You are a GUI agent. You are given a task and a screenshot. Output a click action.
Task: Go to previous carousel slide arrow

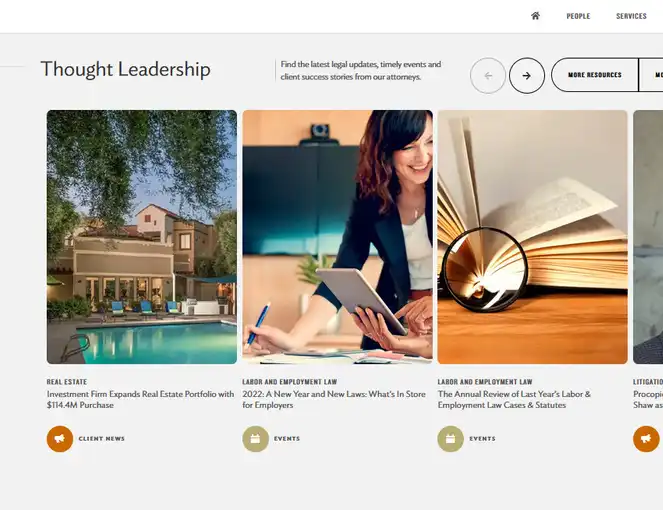pos(488,76)
